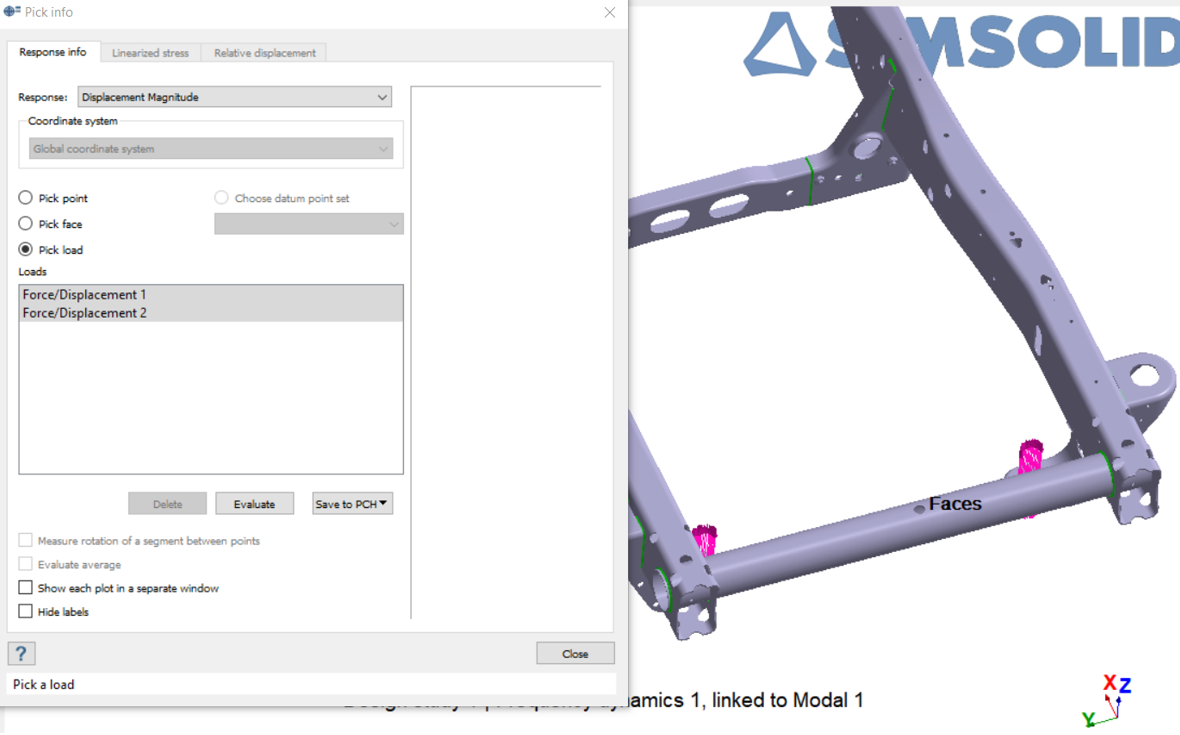Select the Pick face radio option

(26, 224)
